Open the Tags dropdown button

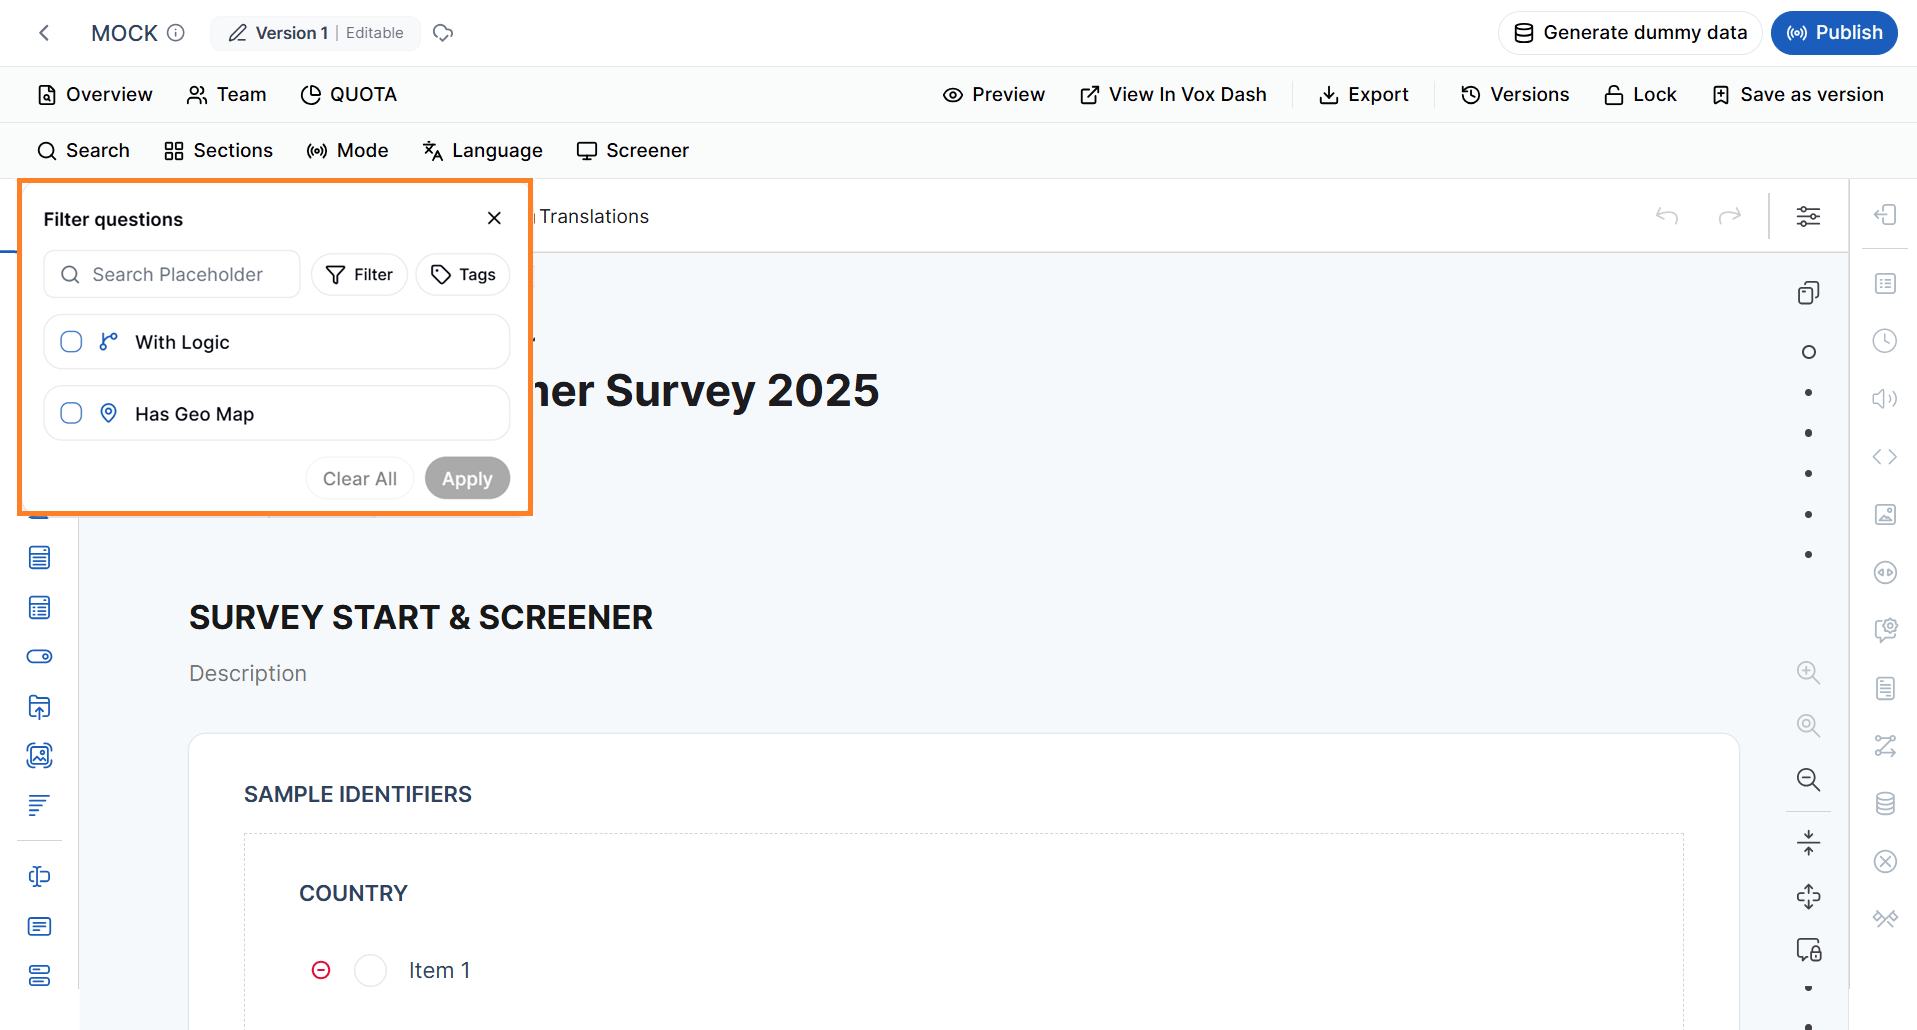coord(463,274)
